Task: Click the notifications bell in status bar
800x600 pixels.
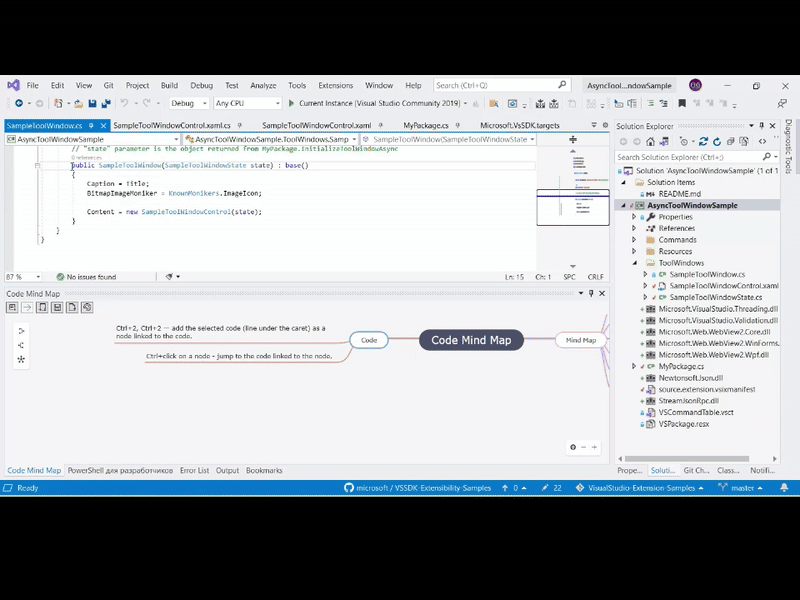Action: pyautogui.click(x=784, y=488)
